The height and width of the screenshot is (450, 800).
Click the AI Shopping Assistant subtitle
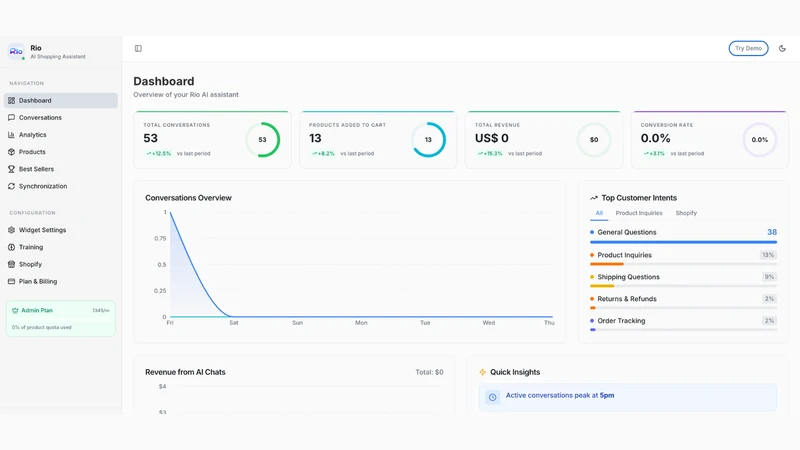click(x=58, y=57)
